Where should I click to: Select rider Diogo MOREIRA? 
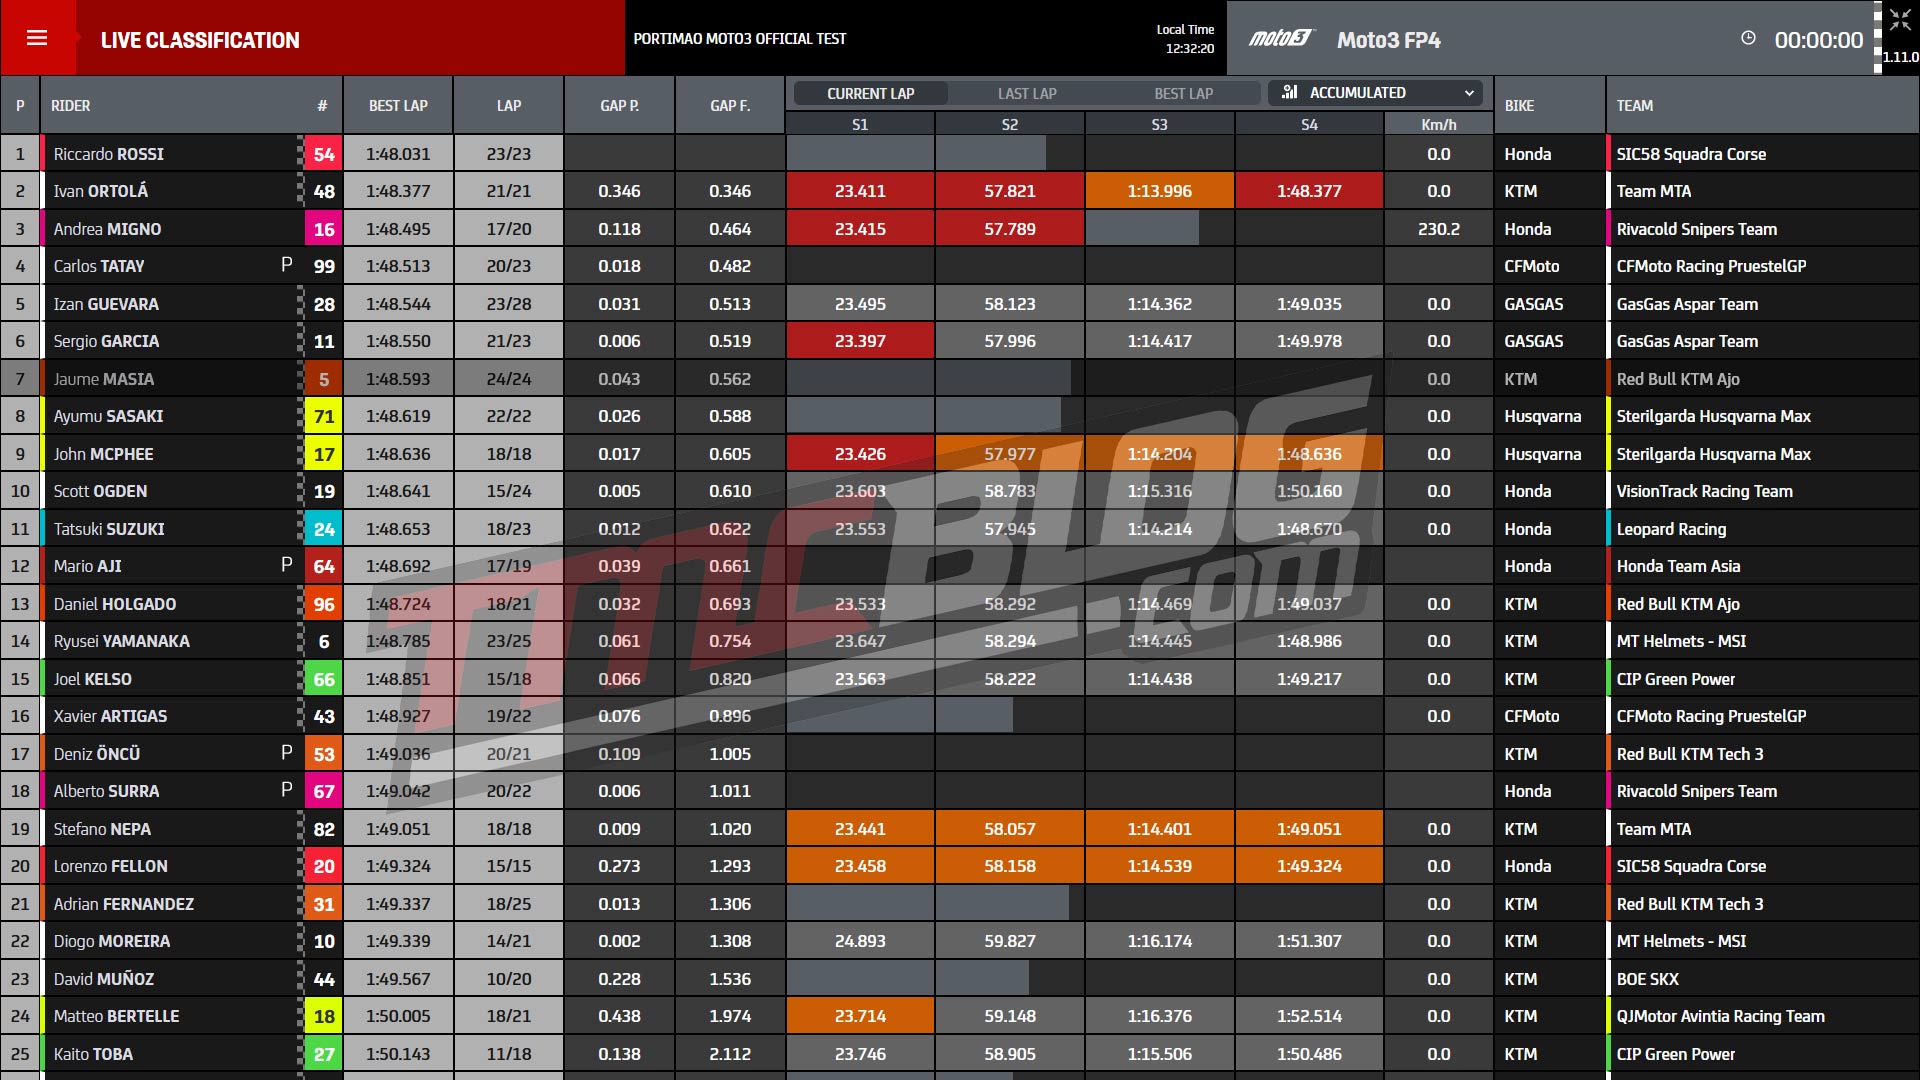tap(112, 941)
